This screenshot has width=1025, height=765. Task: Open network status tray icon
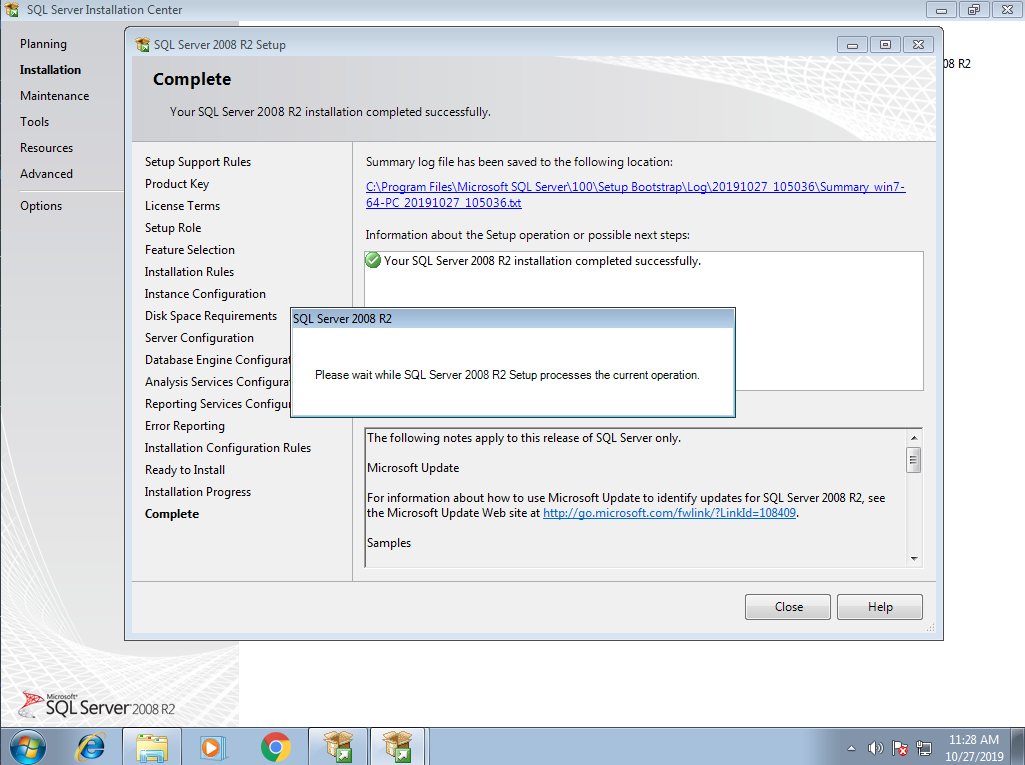pos(924,748)
